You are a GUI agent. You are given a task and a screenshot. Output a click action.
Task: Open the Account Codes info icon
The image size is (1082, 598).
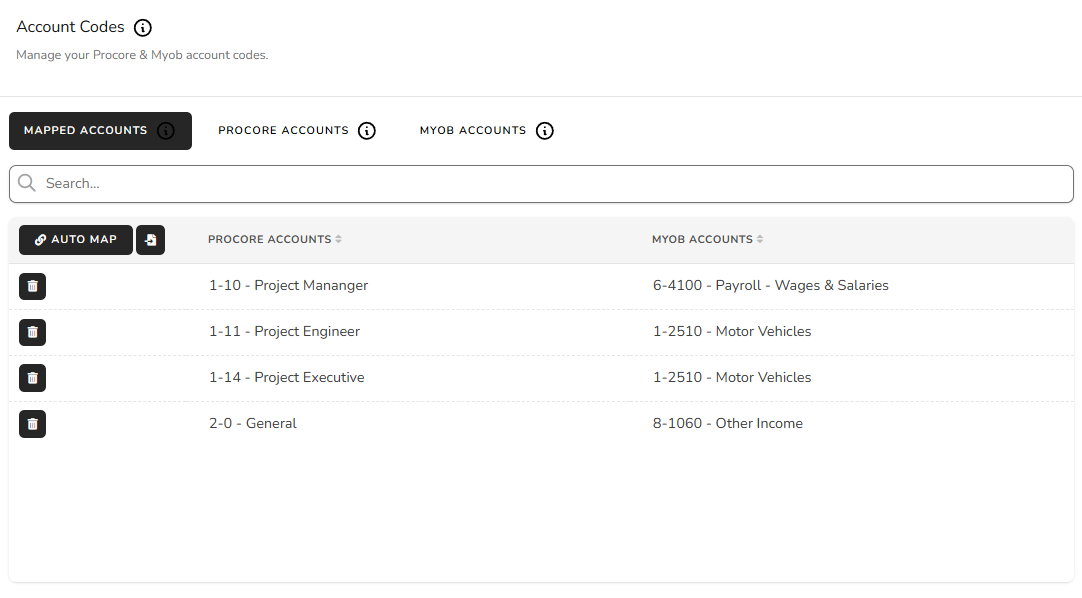(x=143, y=28)
